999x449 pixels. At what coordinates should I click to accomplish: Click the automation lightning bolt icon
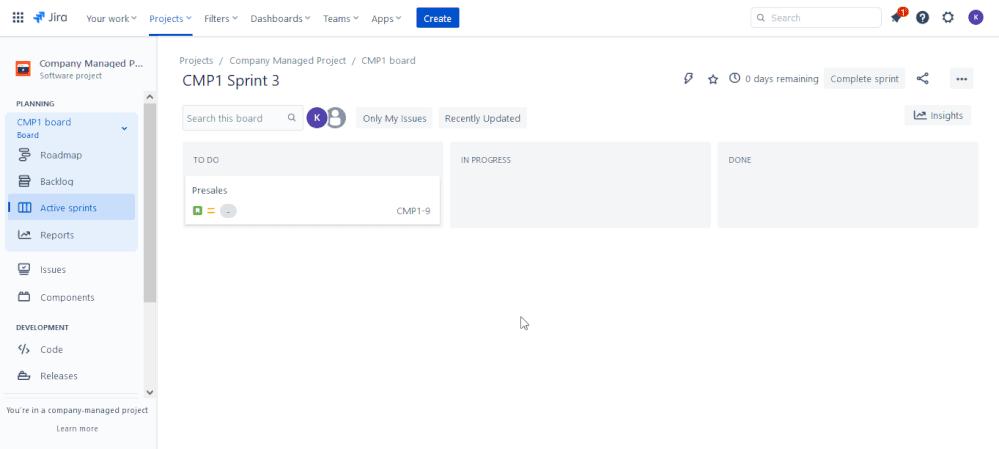point(688,79)
